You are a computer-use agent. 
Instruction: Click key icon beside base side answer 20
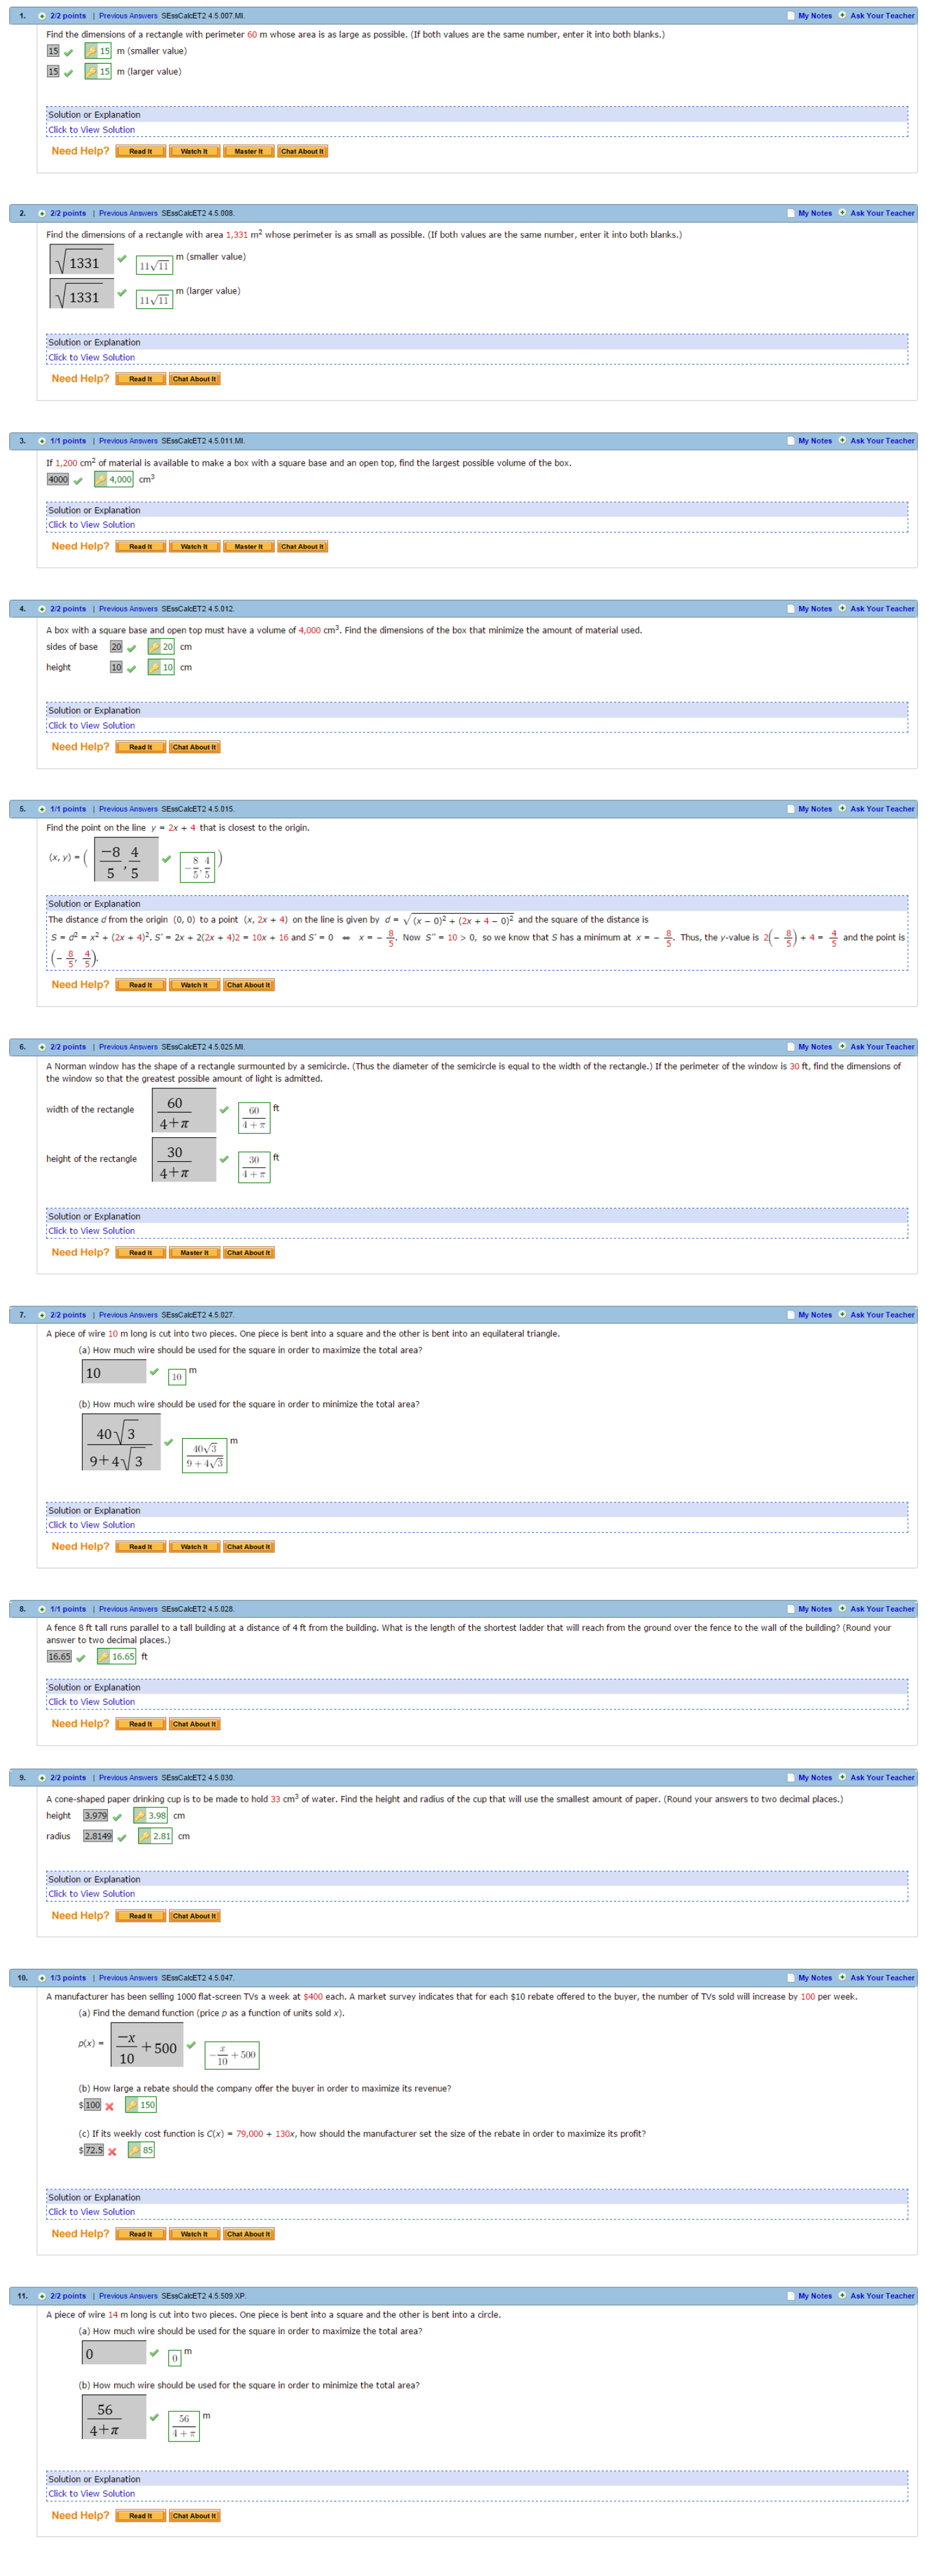click(x=155, y=647)
